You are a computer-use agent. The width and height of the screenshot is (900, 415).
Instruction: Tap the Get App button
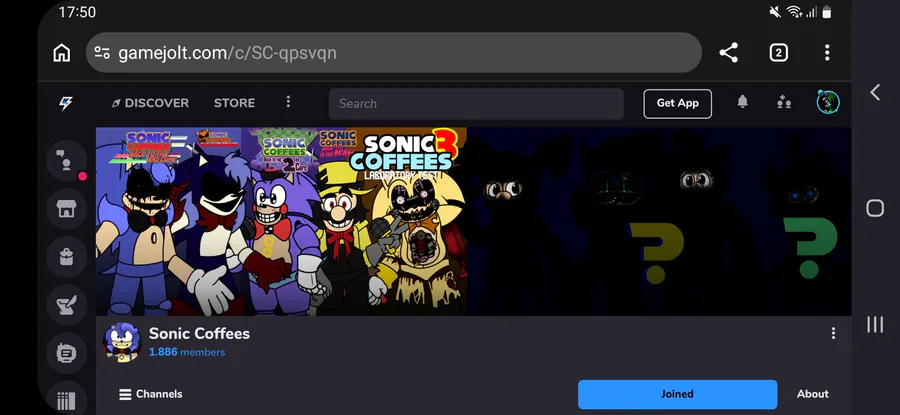[x=677, y=104]
